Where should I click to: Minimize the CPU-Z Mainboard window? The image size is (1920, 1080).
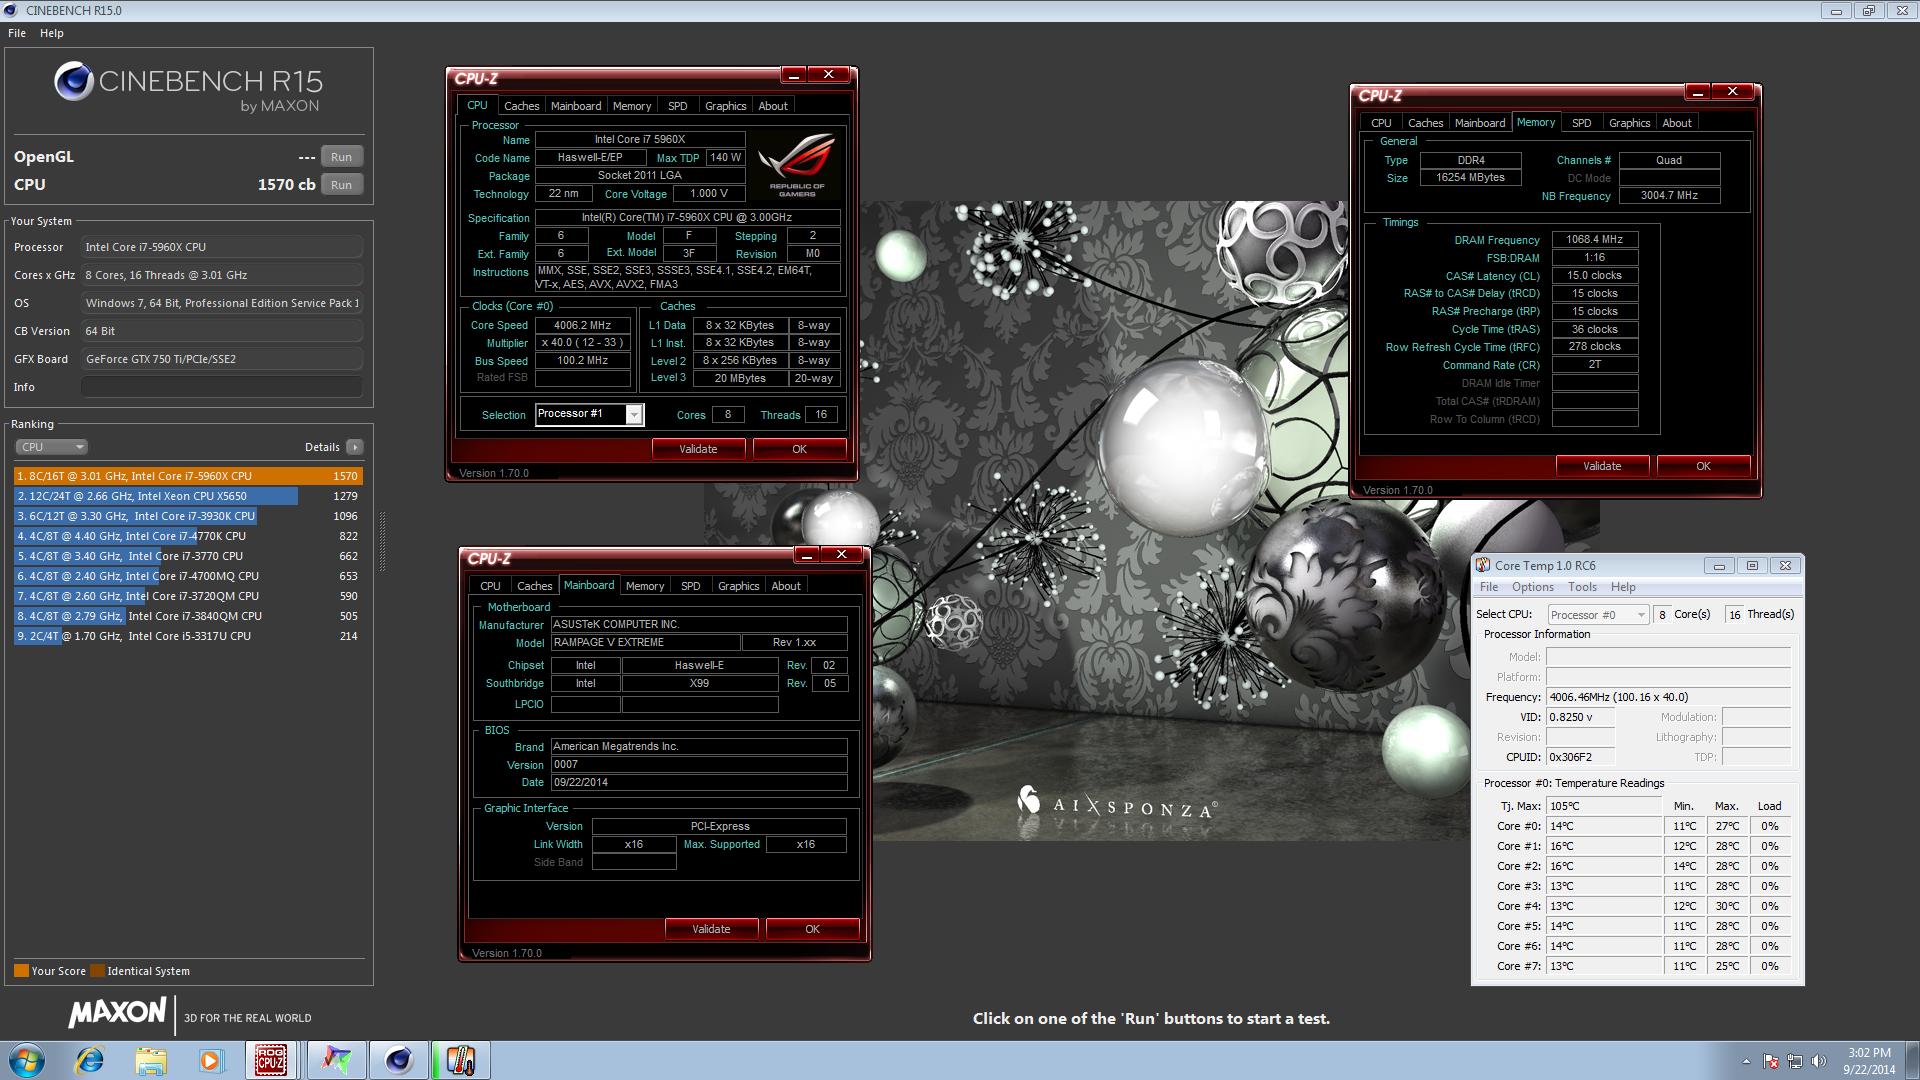[807, 555]
